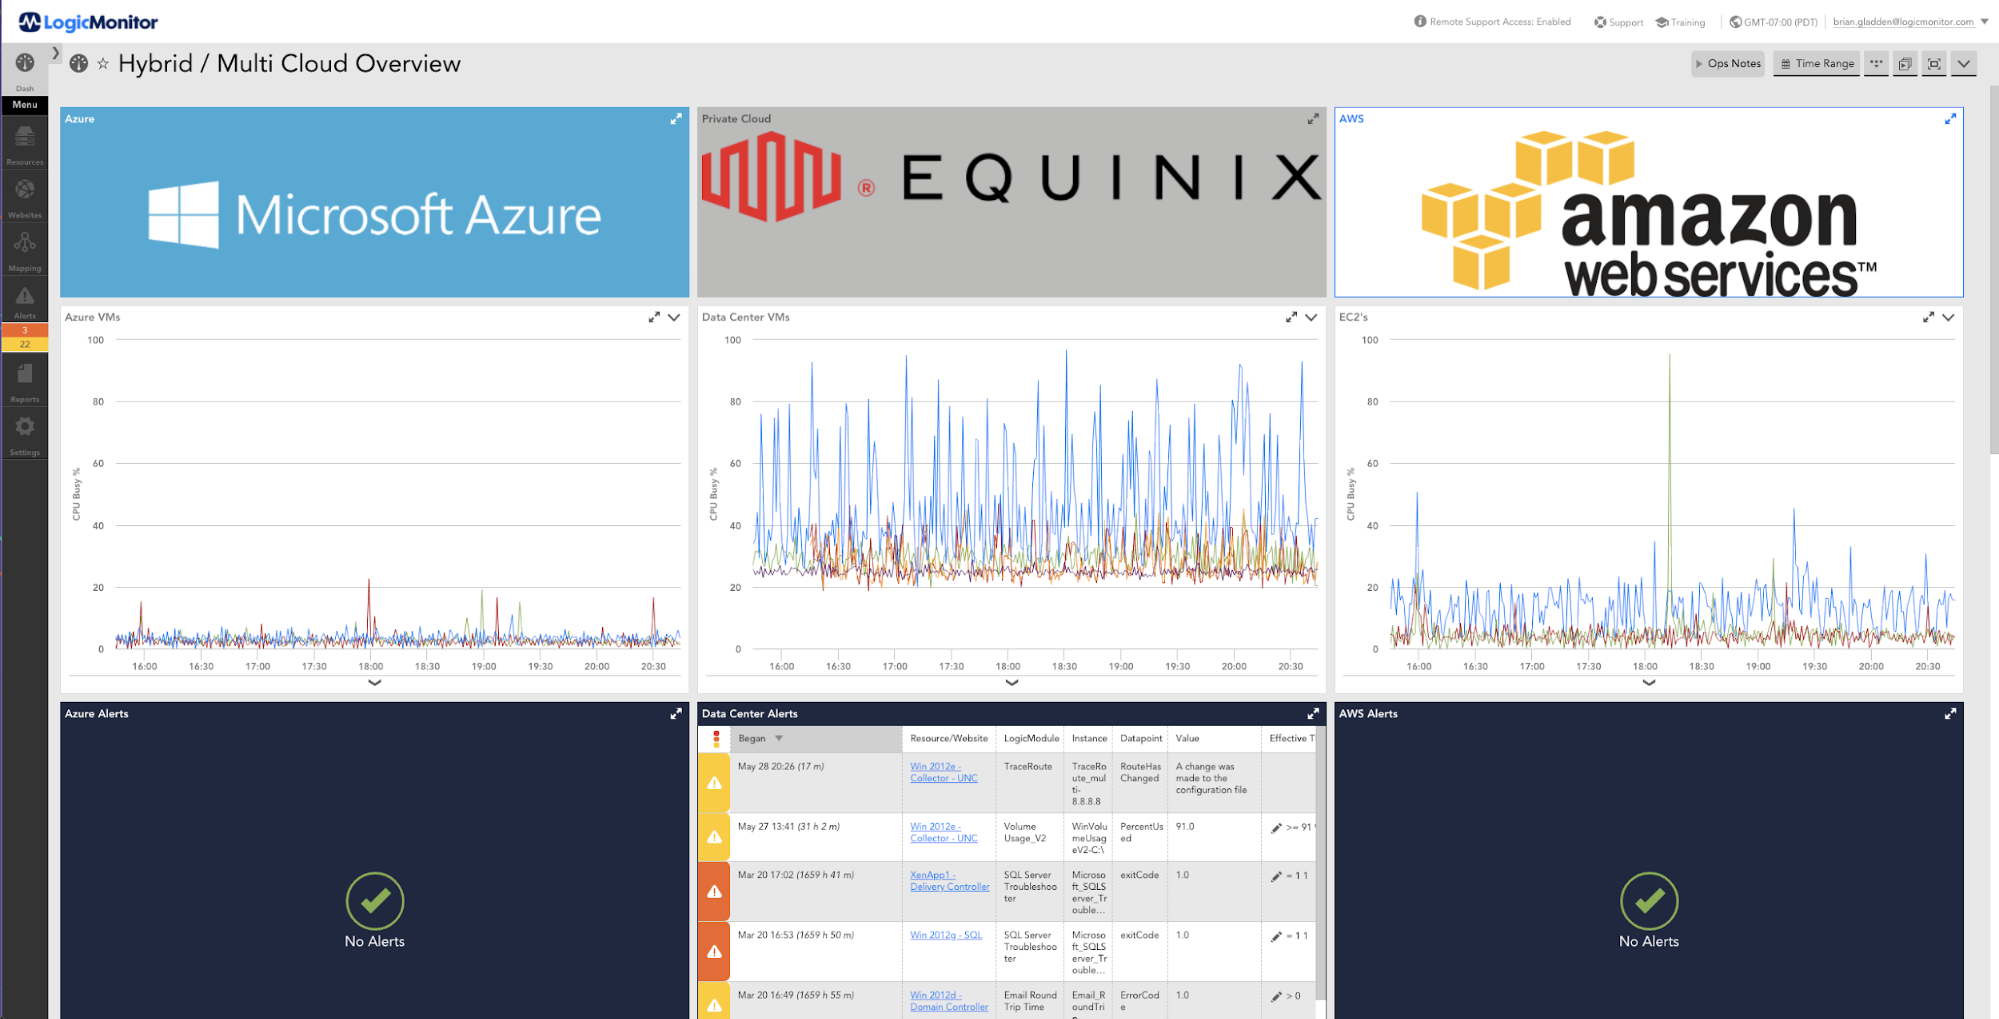Open the Dash section in sidebar

(25, 70)
